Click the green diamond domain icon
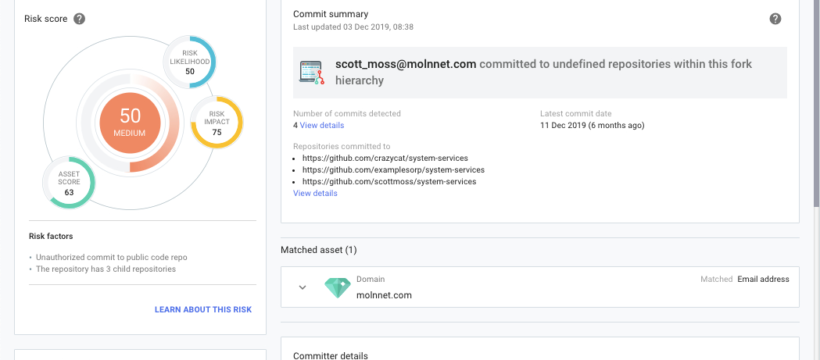The height and width of the screenshot is (360, 820). pos(337,287)
